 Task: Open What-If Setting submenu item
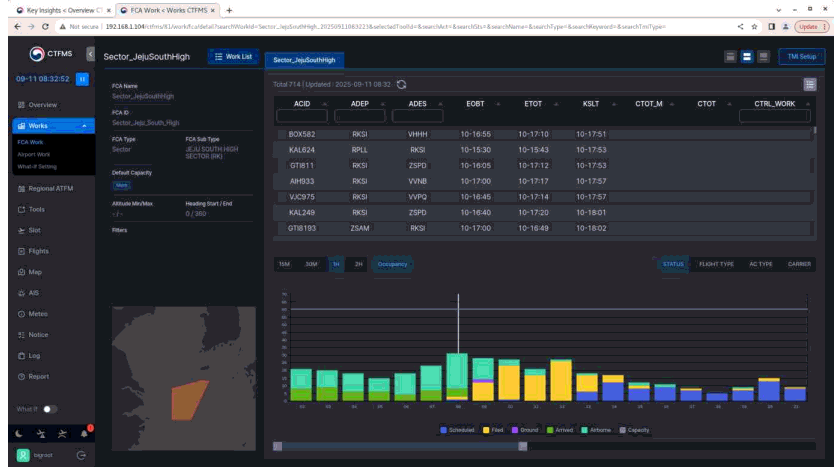(x=36, y=167)
